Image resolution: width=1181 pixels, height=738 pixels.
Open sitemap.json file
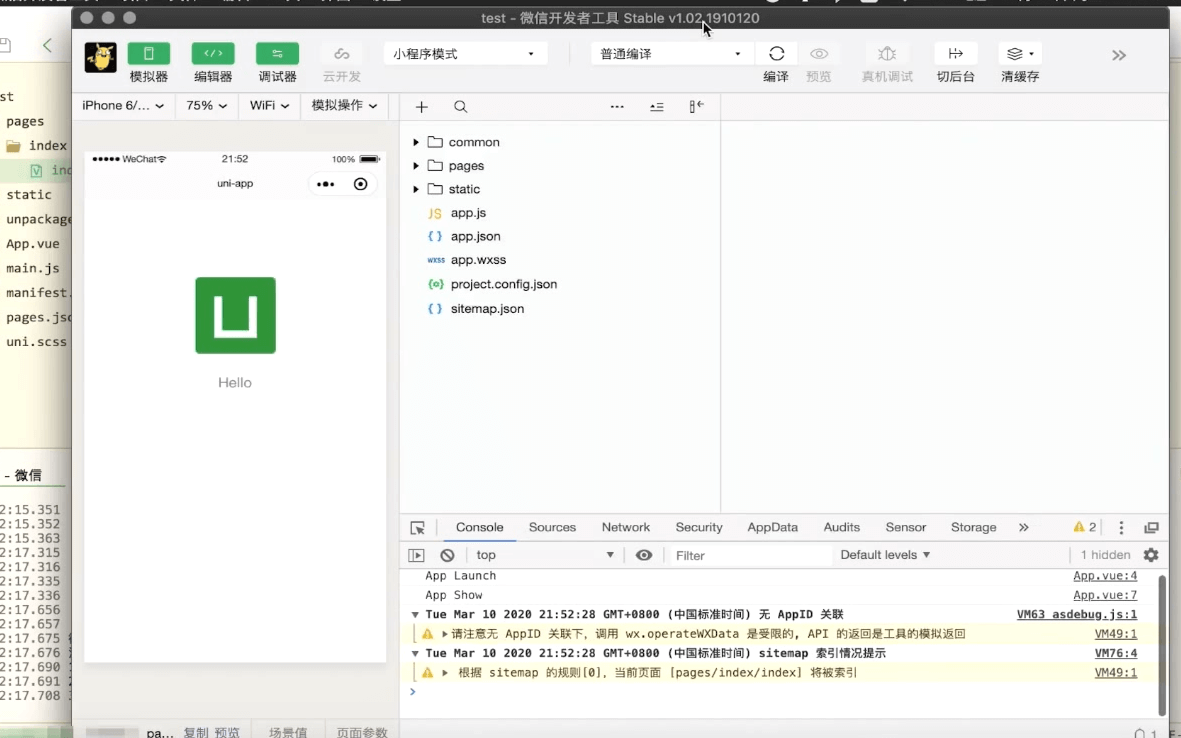487,309
